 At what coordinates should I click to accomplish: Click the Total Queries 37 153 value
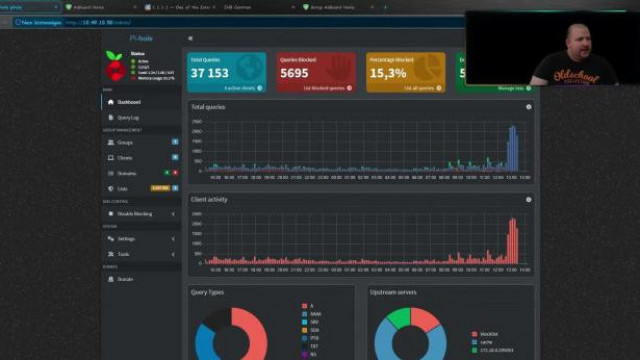209,73
